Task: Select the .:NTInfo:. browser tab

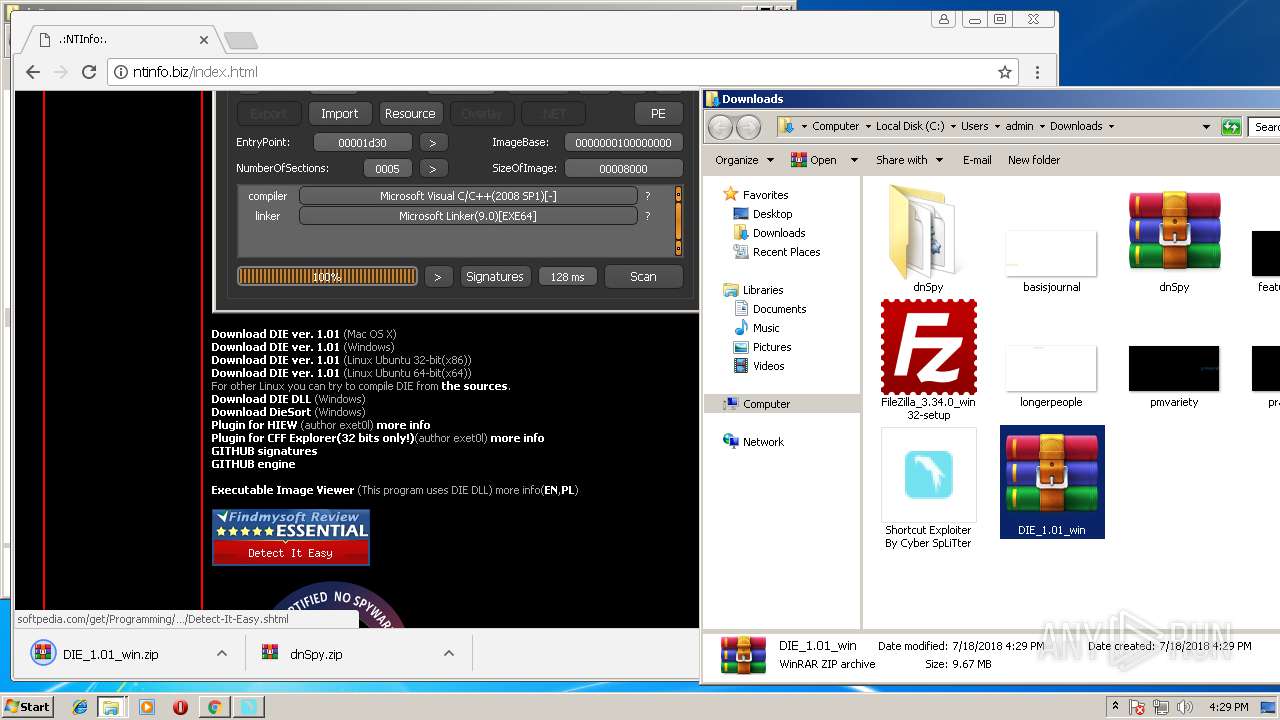Action: pyautogui.click(x=118, y=40)
